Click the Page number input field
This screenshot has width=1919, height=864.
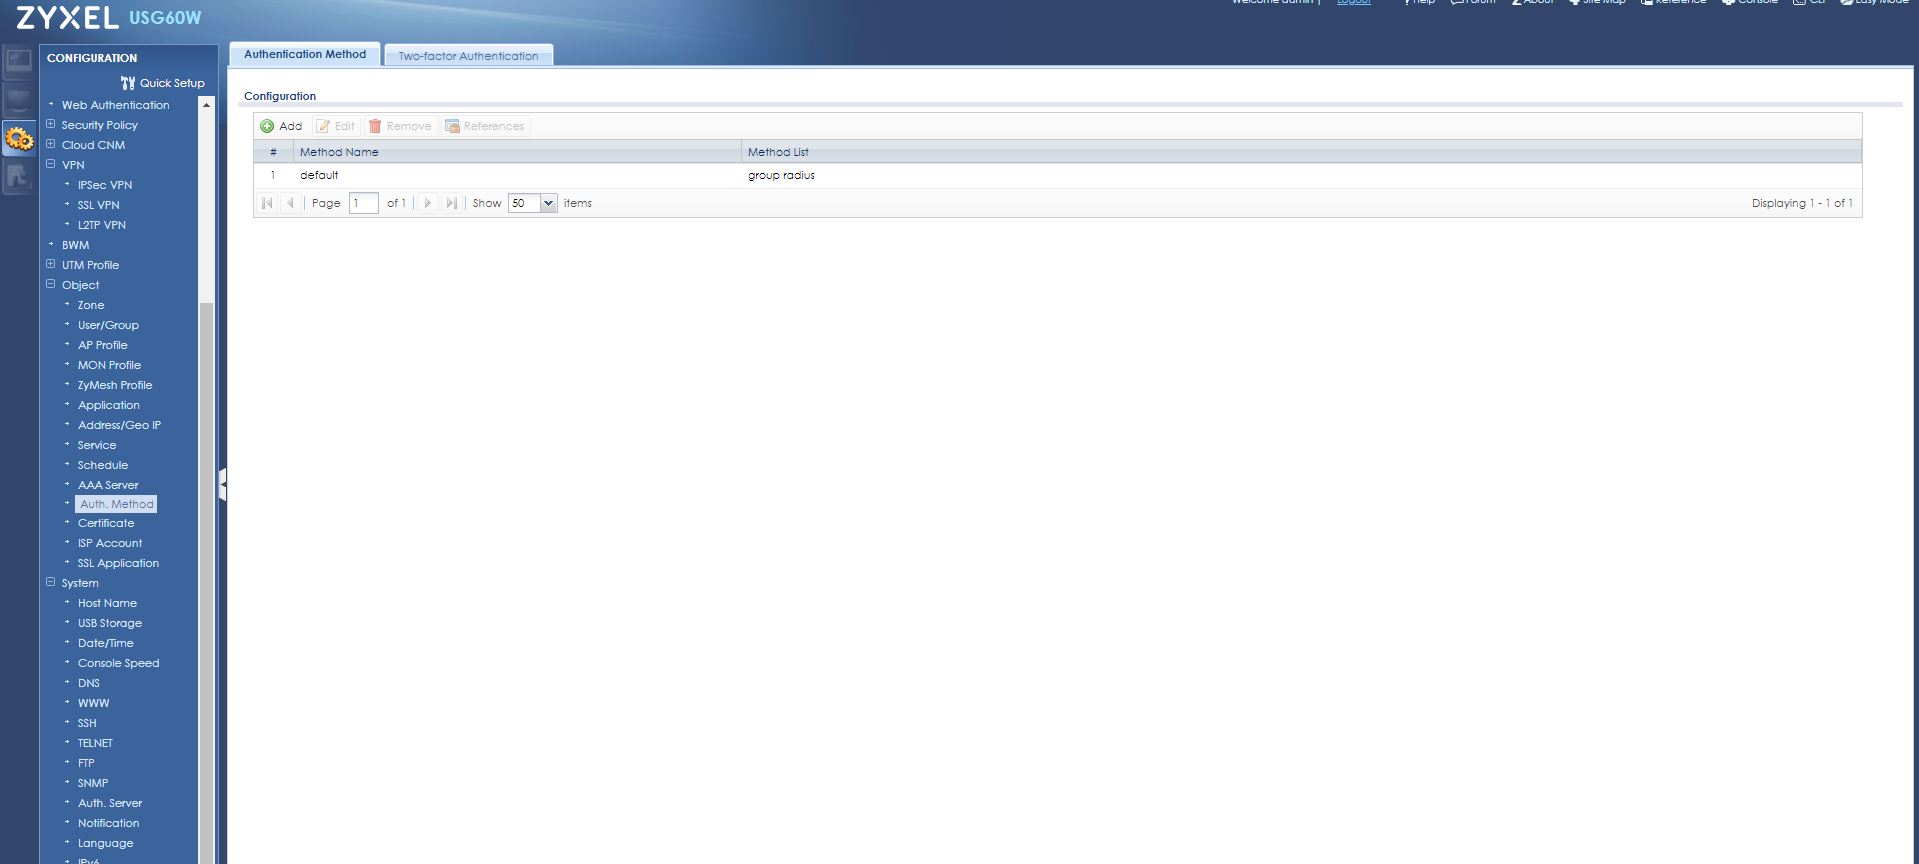point(363,203)
